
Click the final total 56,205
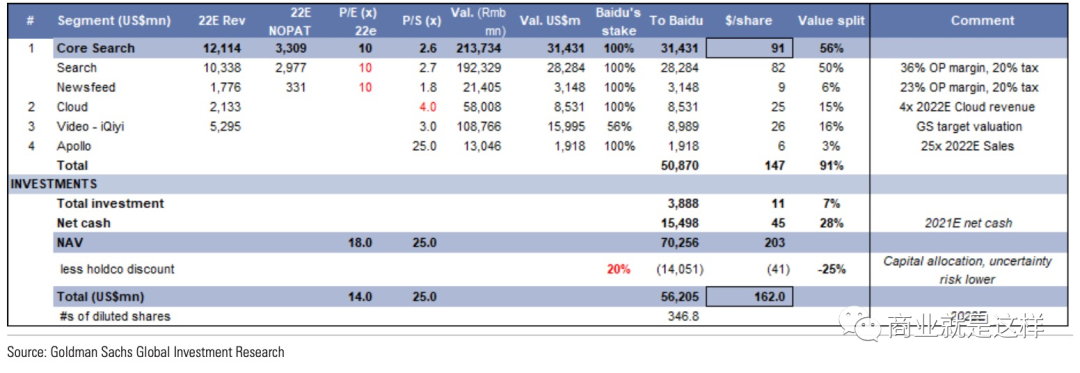click(680, 297)
